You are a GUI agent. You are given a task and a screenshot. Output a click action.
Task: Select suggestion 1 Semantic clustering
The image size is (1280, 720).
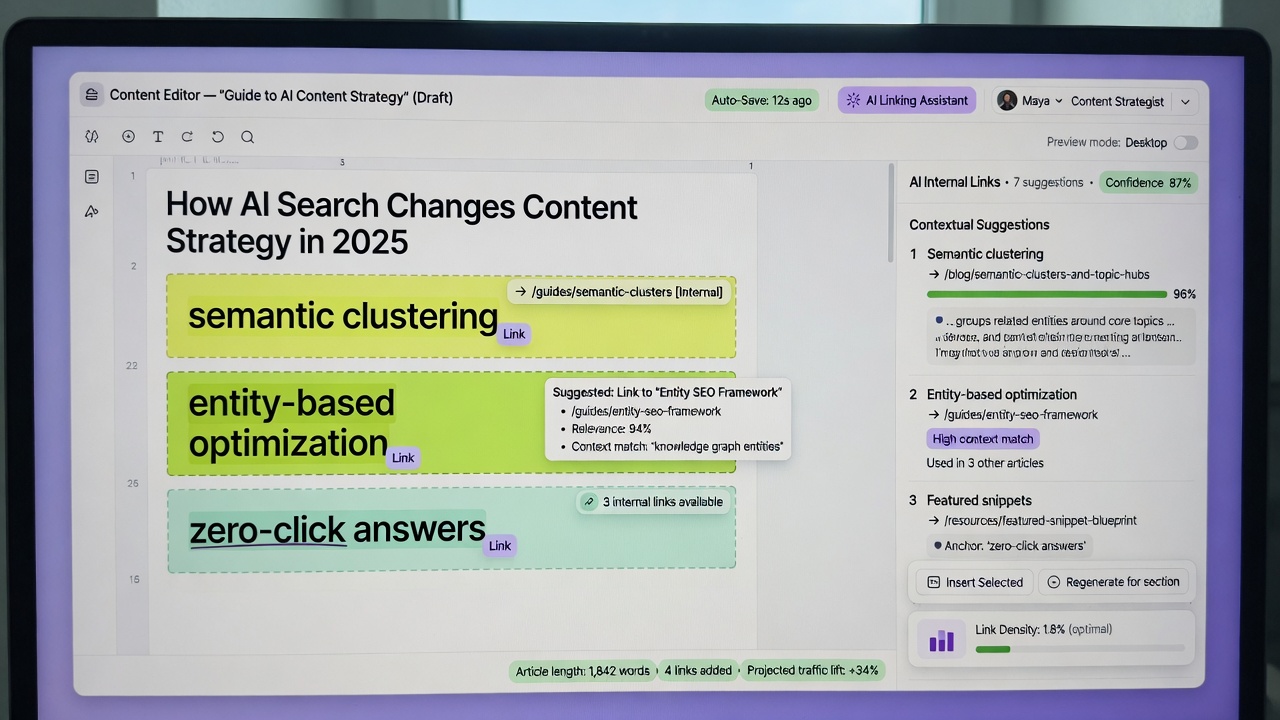[985, 254]
